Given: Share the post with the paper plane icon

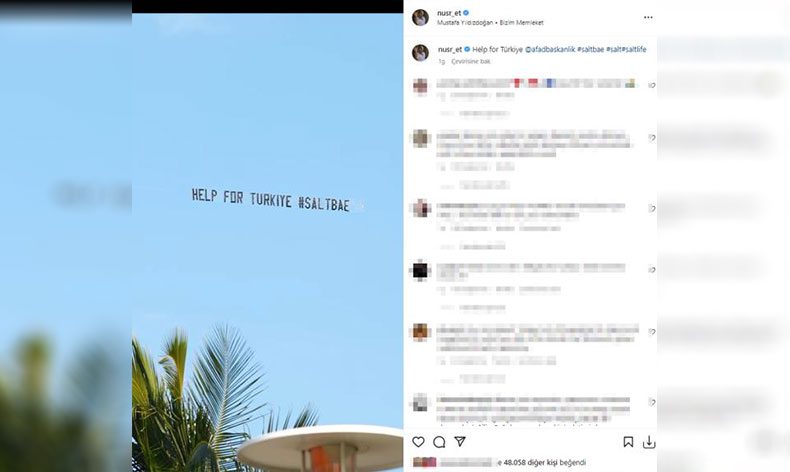Looking at the screenshot, I should pos(460,441).
